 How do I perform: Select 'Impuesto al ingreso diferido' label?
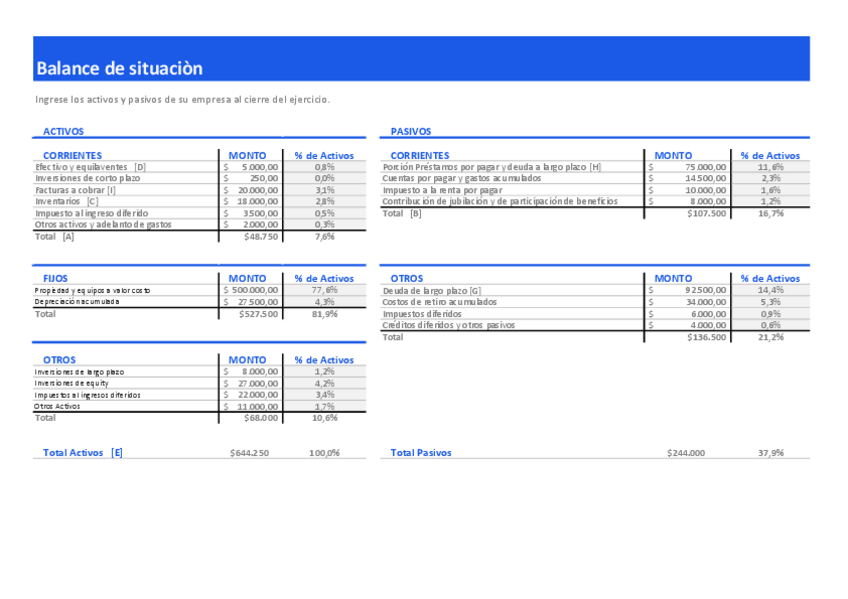pos(91,214)
